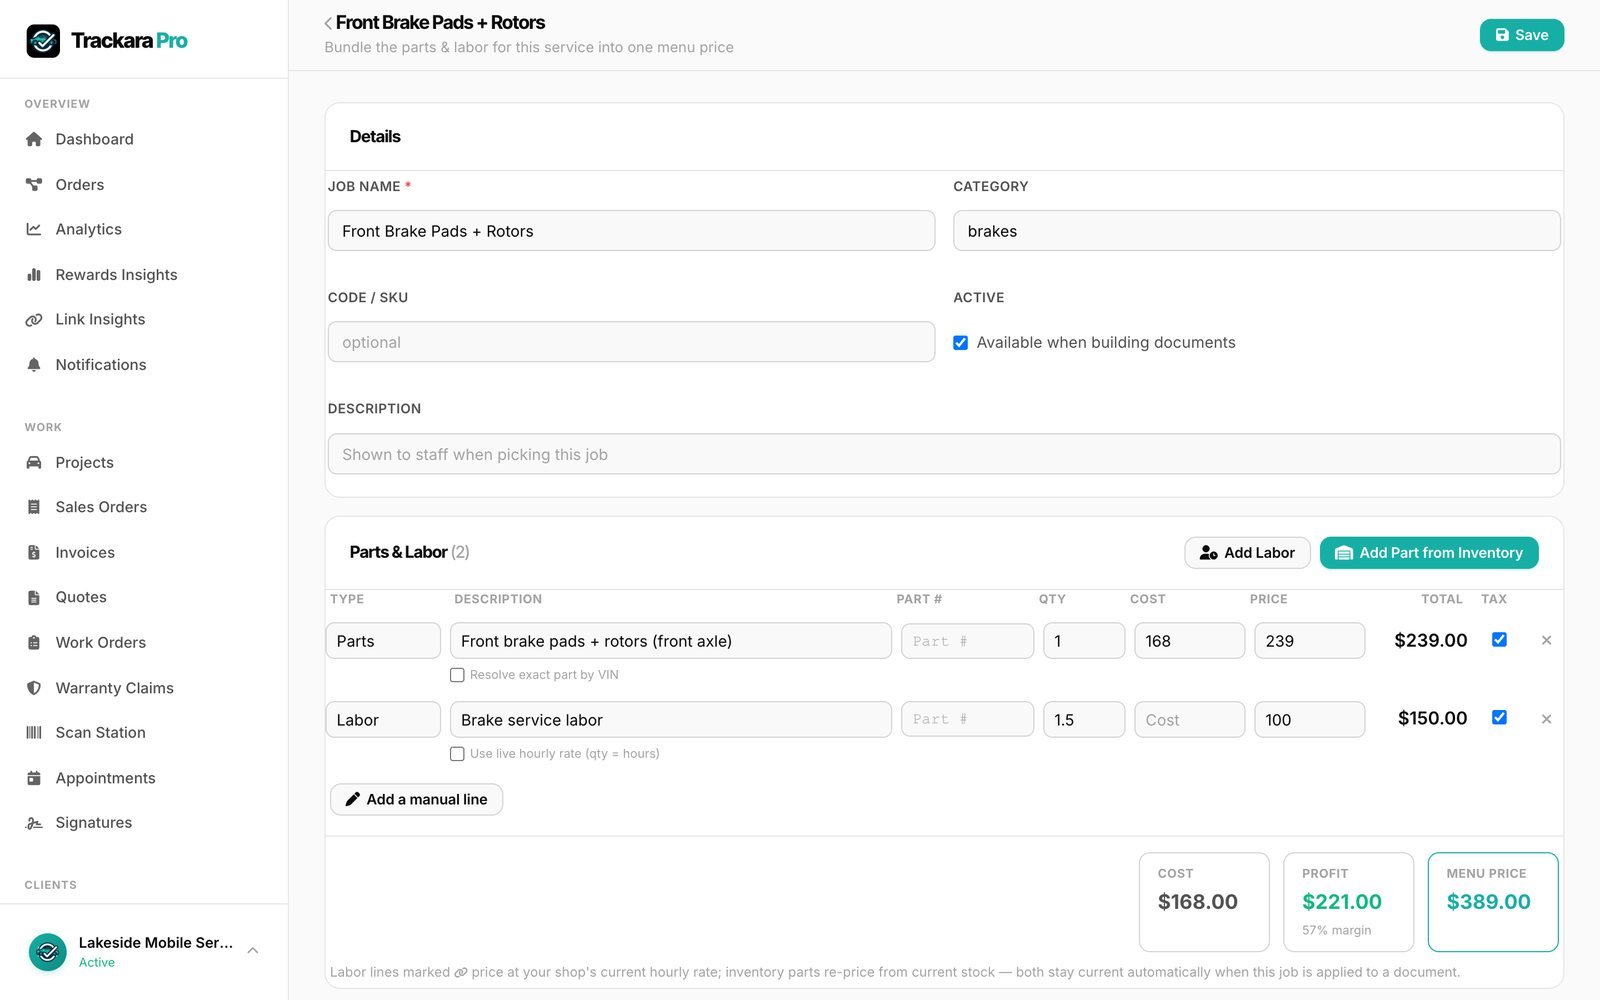Click the Profit $221.00 card

pyautogui.click(x=1348, y=902)
